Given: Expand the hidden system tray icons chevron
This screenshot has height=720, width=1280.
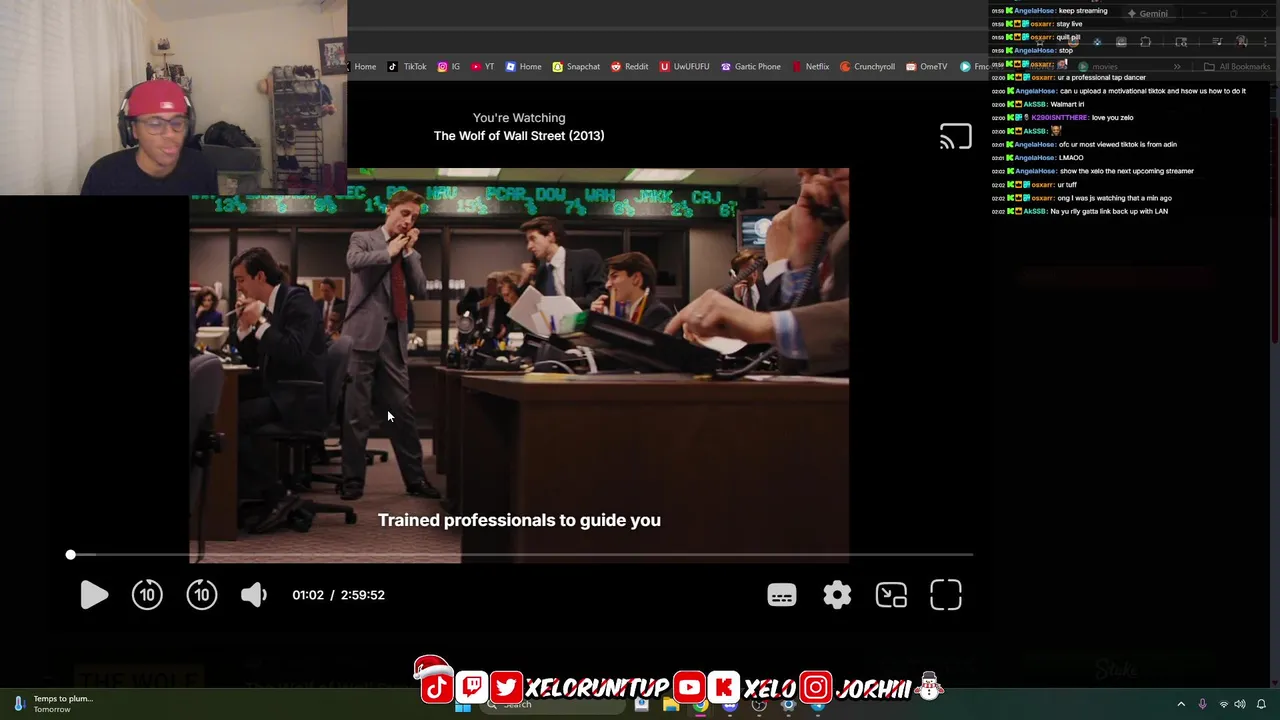Looking at the screenshot, I should [x=1181, y=704].
